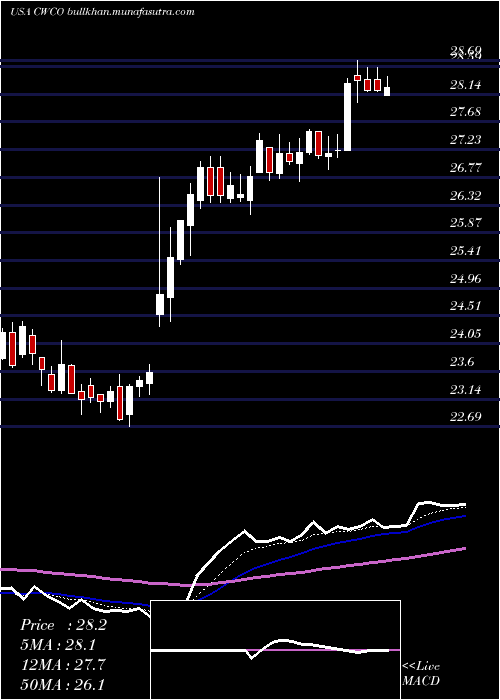Click the 28.14 price axis label

coord(466,84)
